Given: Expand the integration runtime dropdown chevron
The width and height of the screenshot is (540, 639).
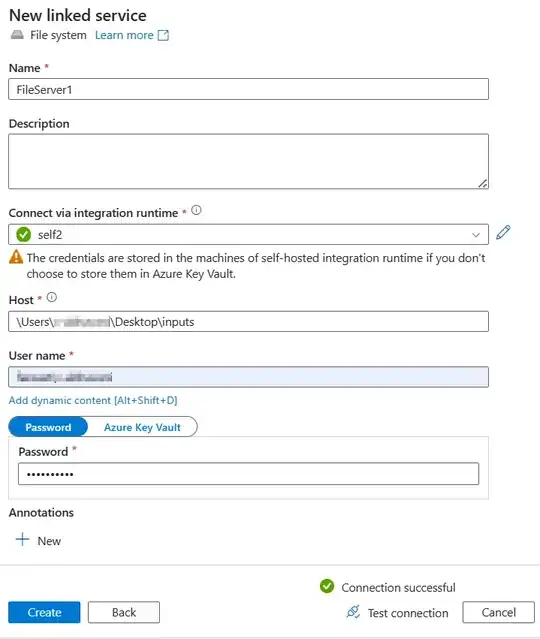Looking at the screenshot, I should 476,235.
